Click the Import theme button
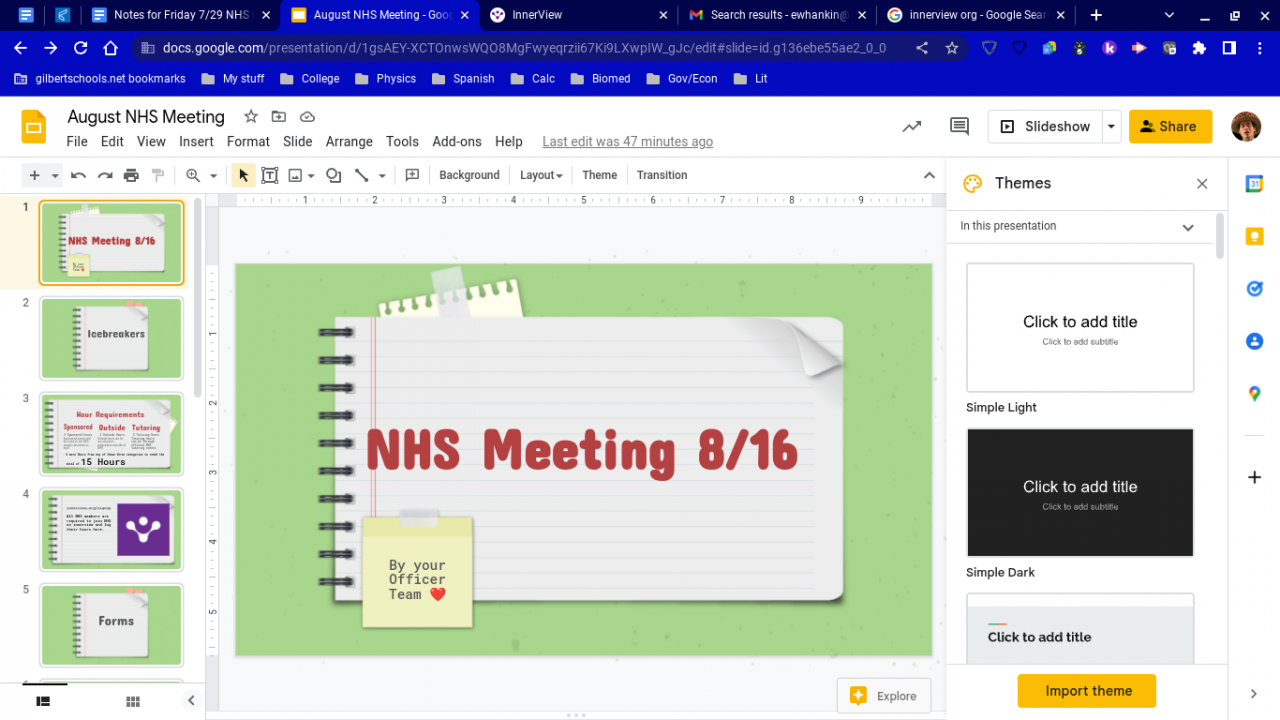The image size is (1280, 720). (x=1087, y=691)
